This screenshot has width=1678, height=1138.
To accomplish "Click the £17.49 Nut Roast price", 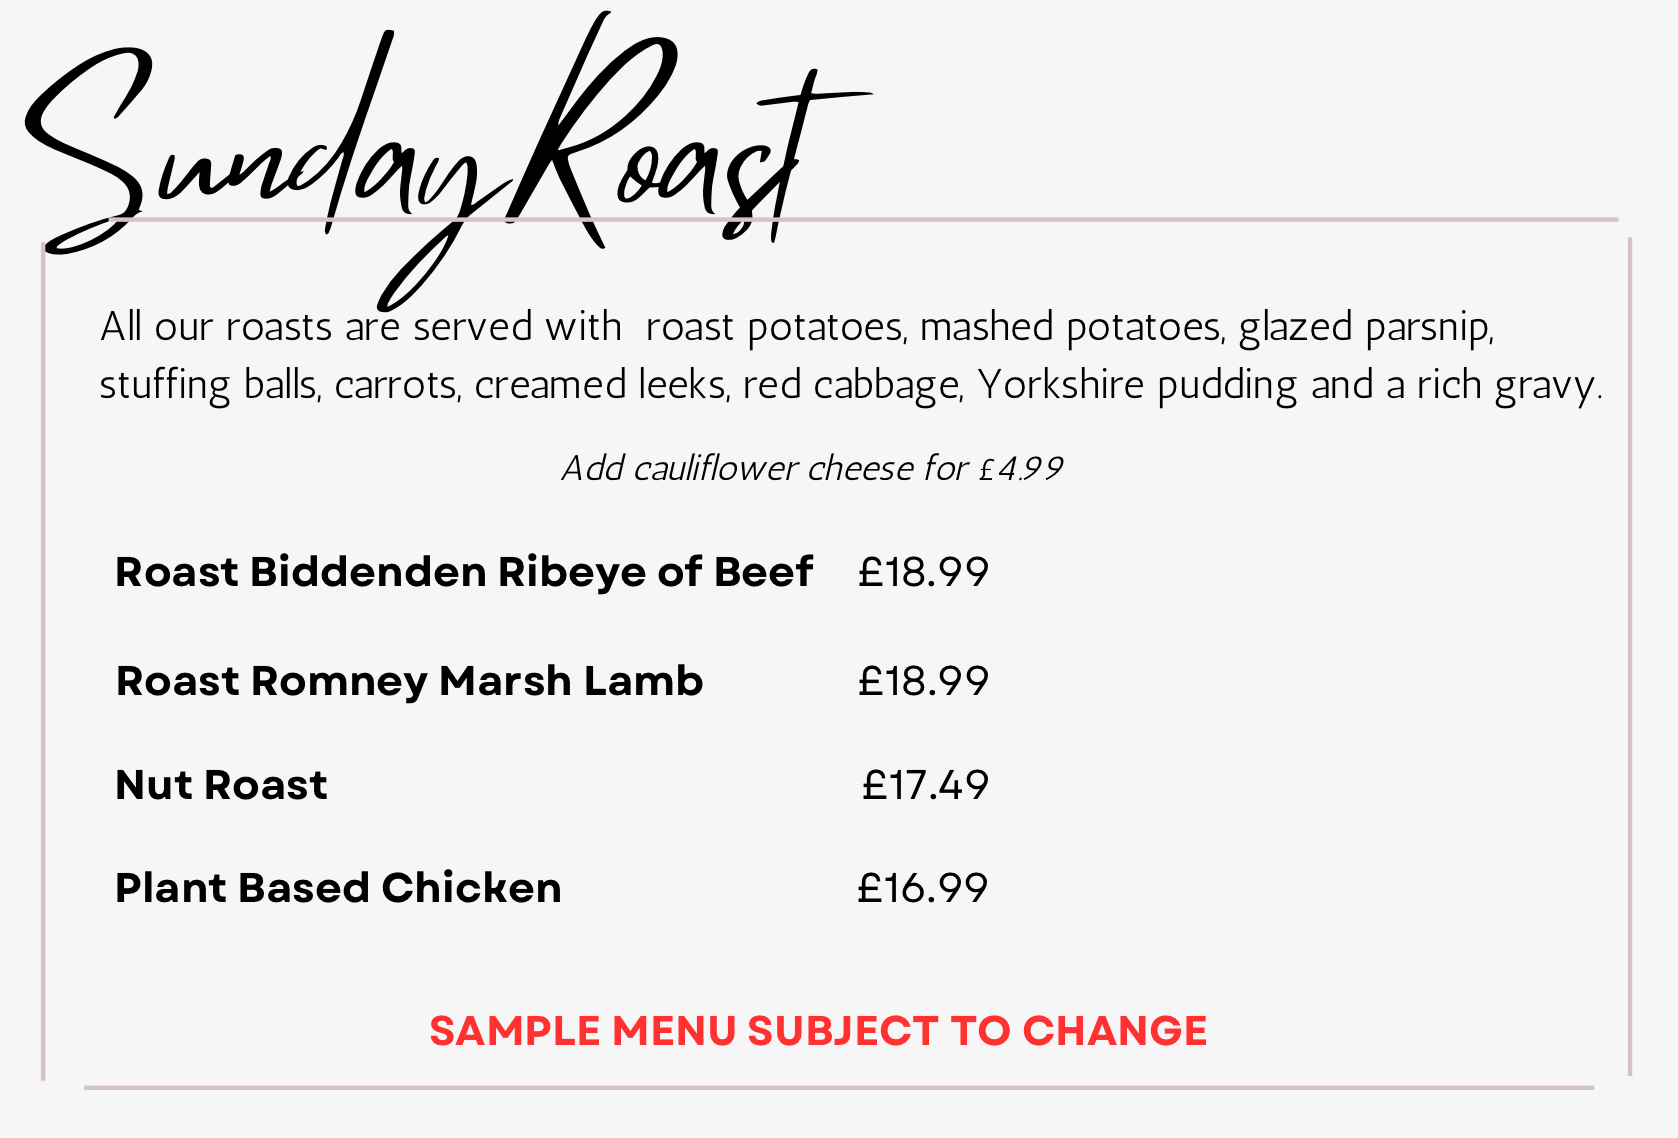I will pos(925,785).
